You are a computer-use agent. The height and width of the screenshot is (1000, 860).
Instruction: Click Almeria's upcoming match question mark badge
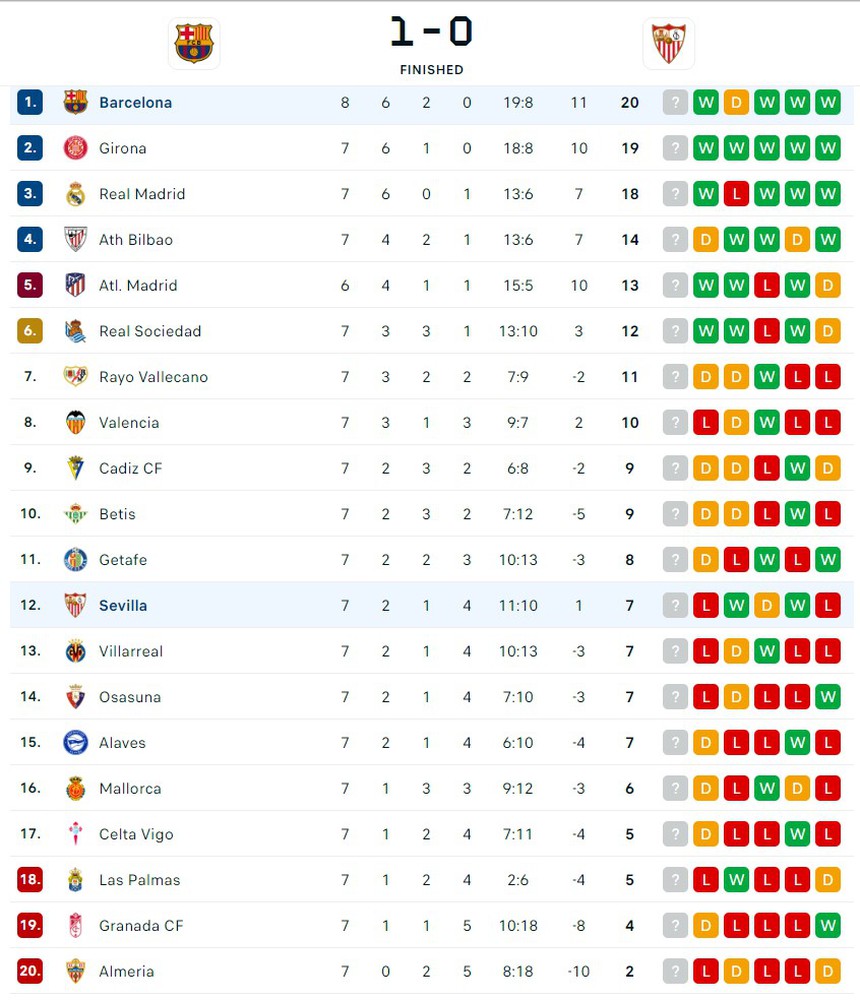coord(676,971)
